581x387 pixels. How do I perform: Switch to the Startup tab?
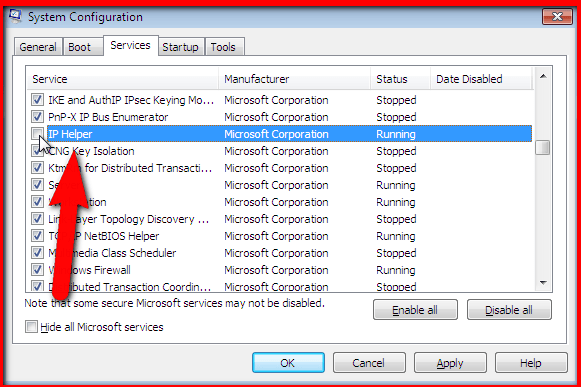click(x=180, y=47)
